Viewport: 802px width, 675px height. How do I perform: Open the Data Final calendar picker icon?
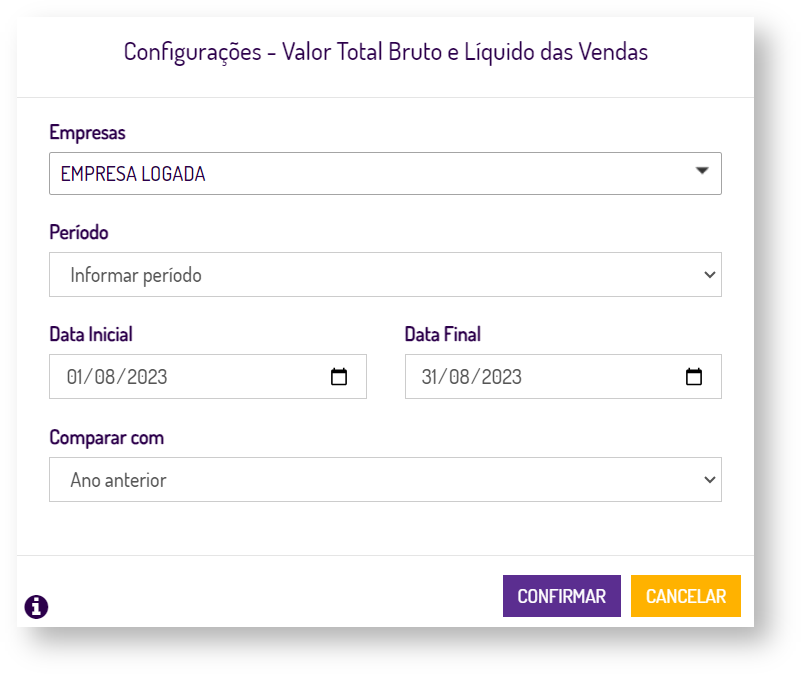(694, 377)
